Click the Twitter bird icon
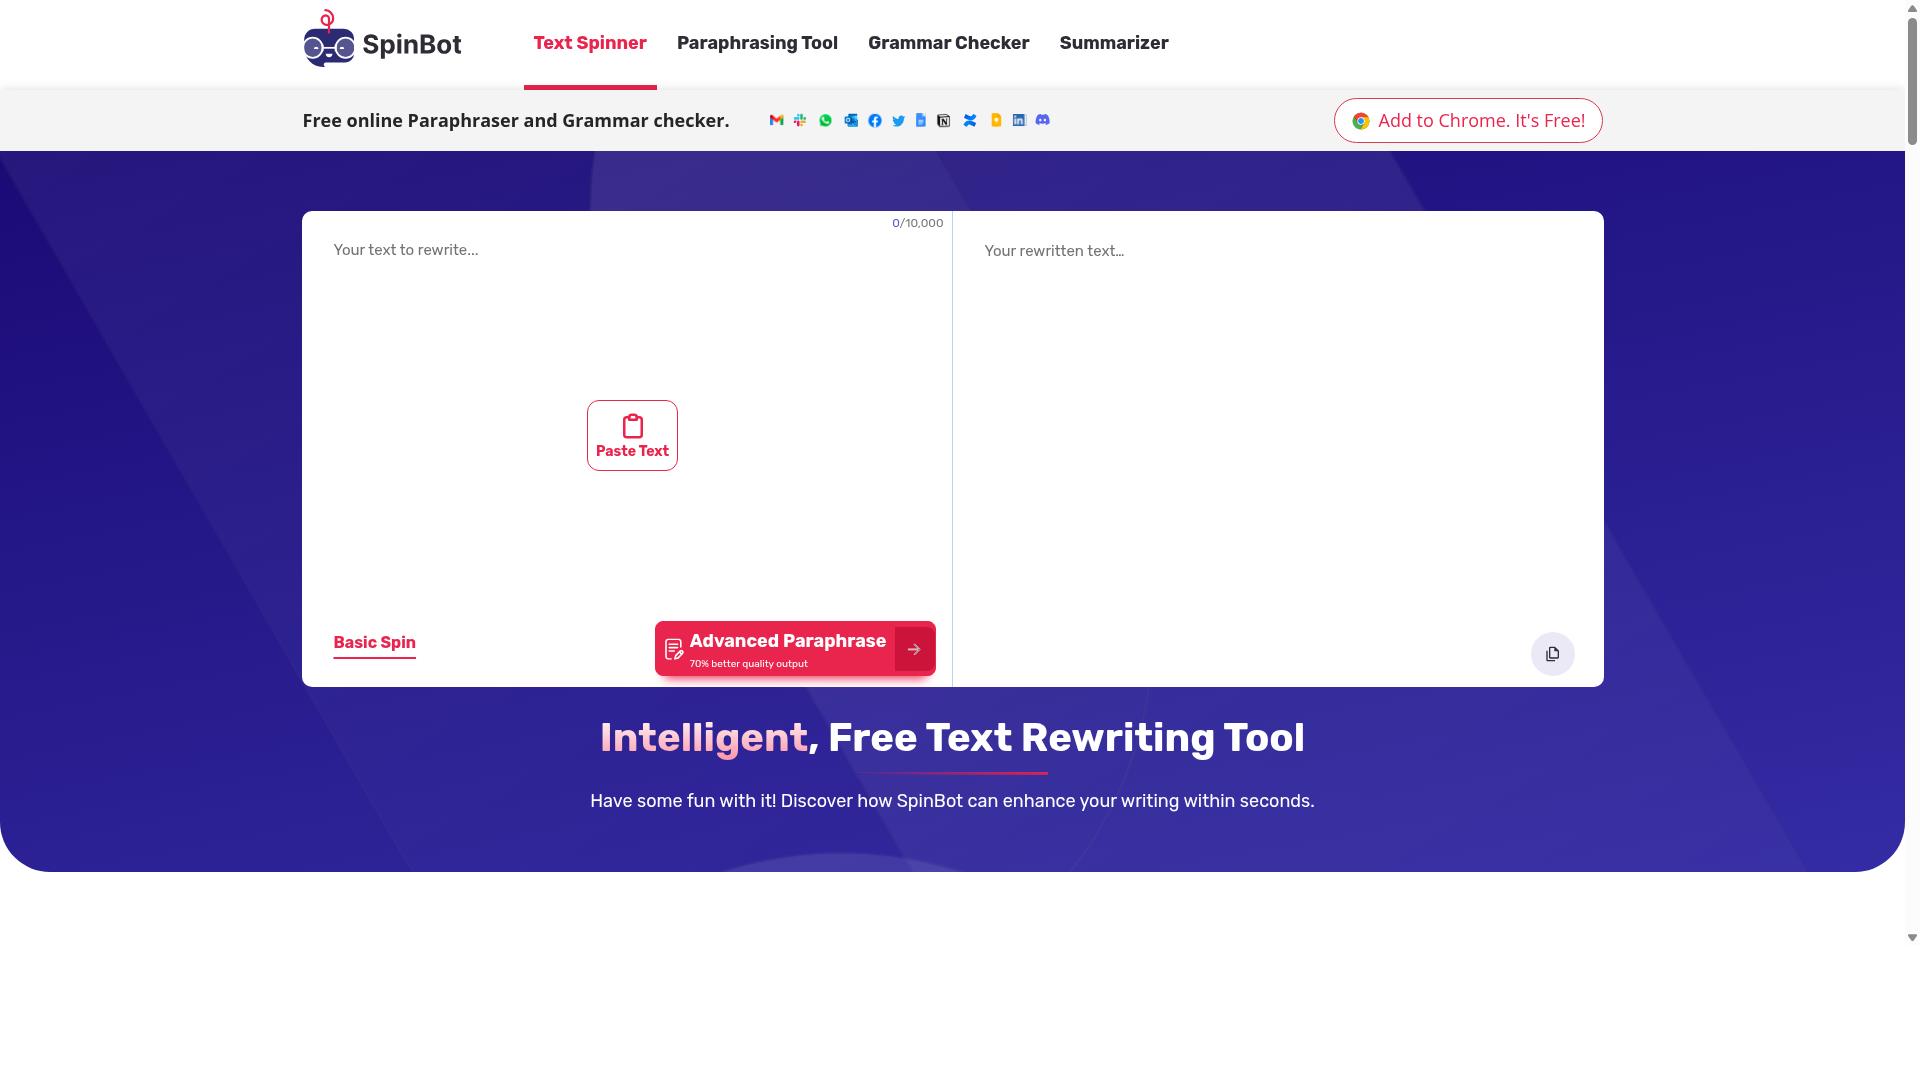1920x1080 pixels. tap(898, 120)
